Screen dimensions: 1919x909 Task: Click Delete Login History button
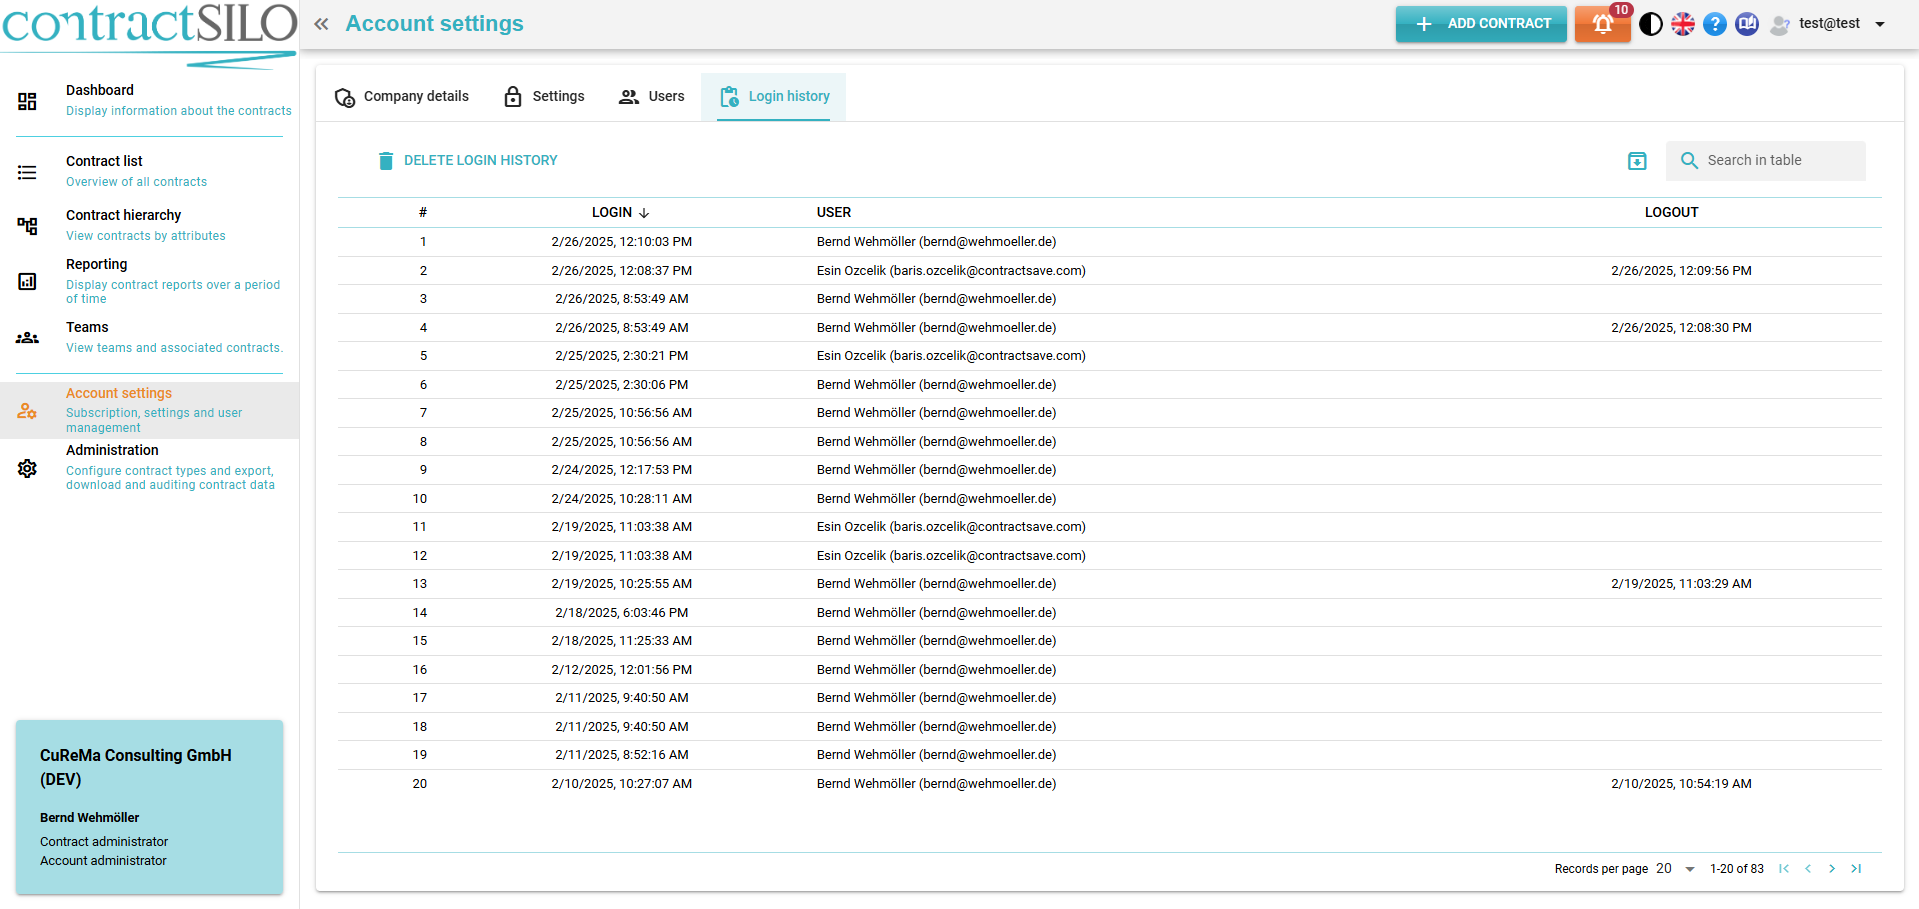[x=467, y=161]
